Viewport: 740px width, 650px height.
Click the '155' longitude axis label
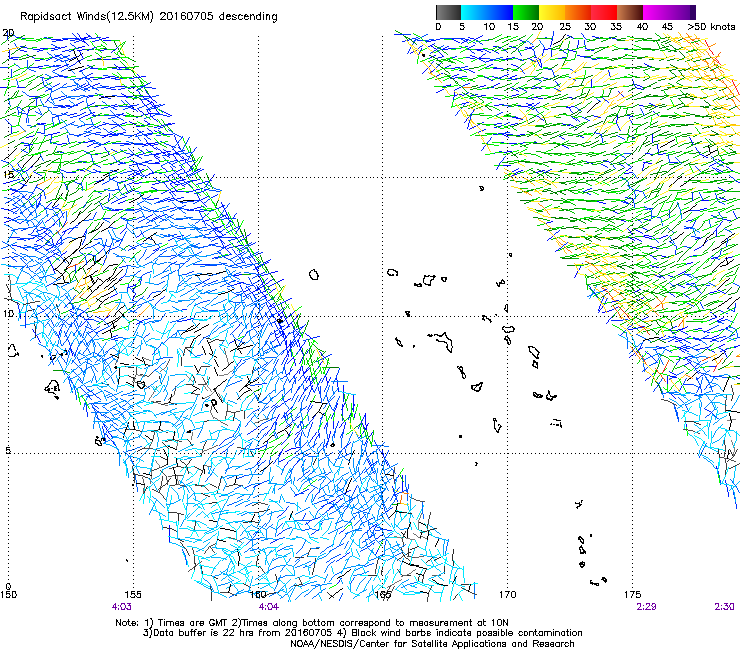[x=133, y=594]
